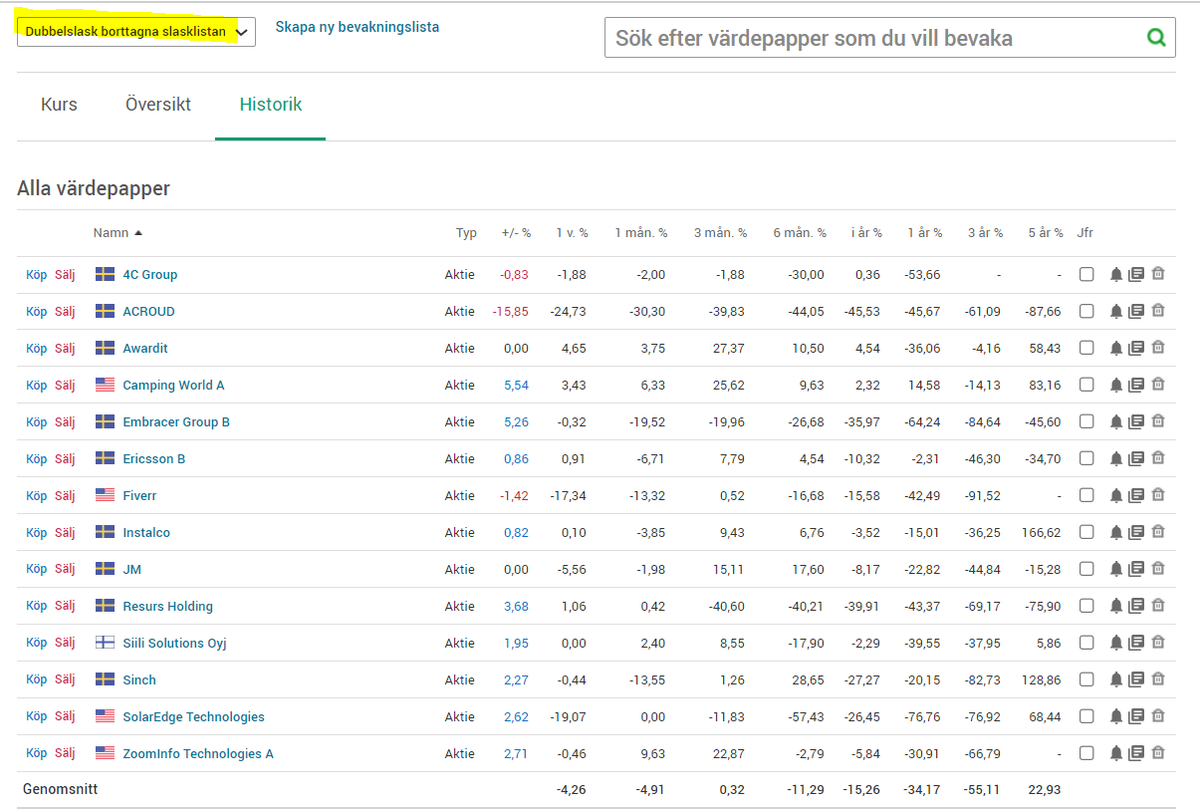
Task: Open the watchlist selection dropdown
Action: [x=136, y=32]
